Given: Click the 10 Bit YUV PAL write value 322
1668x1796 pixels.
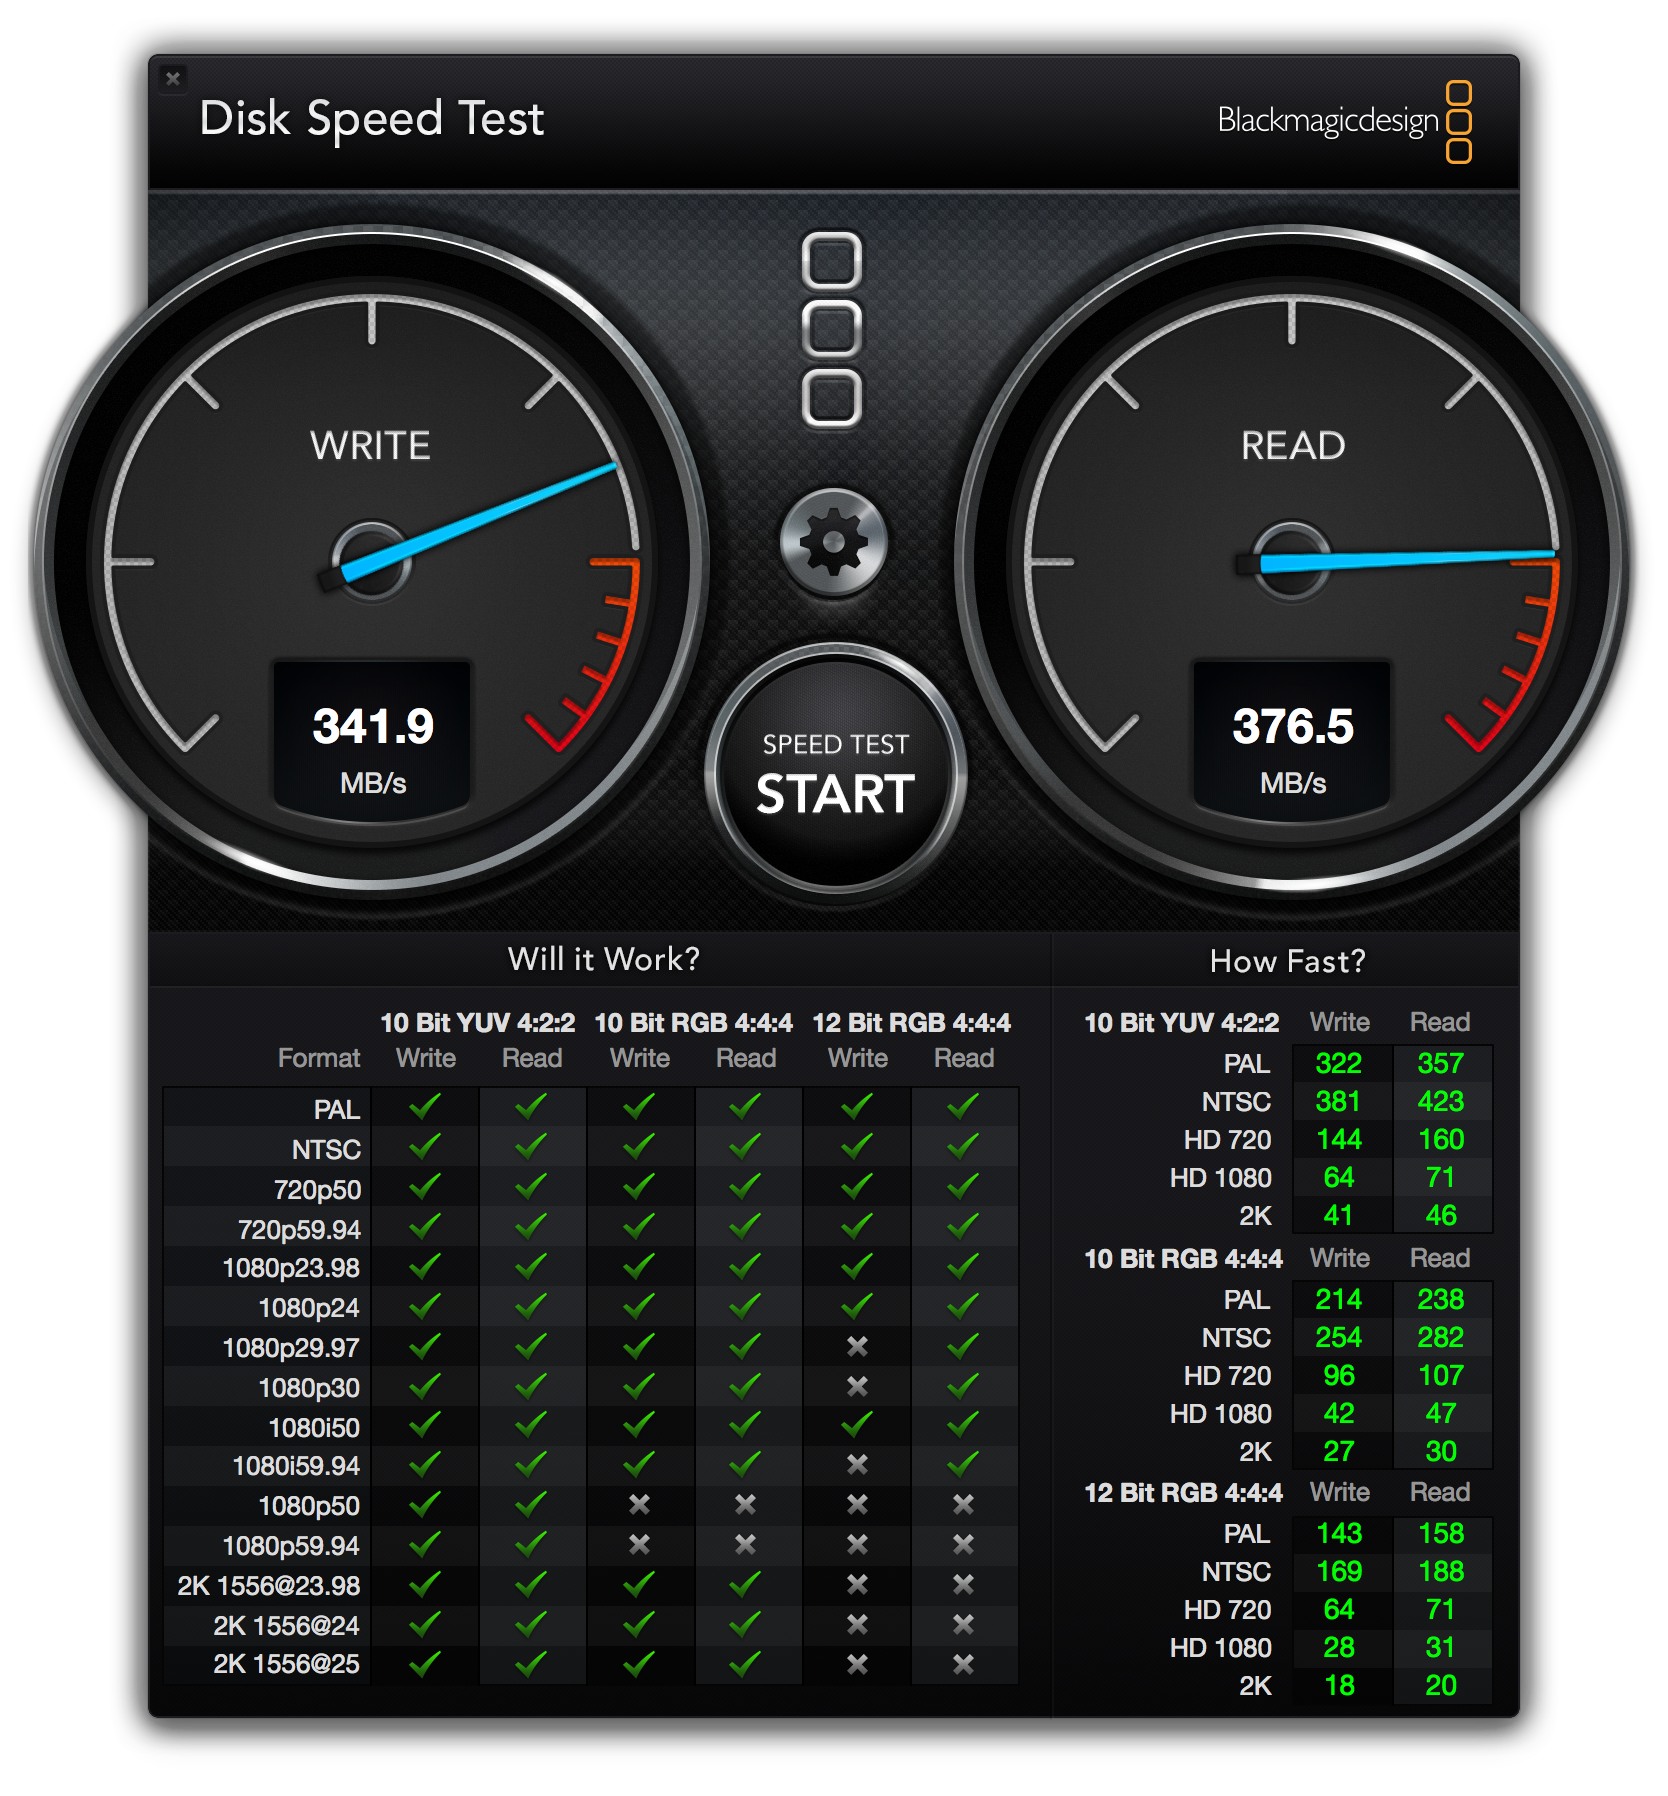Looking at the screenshot, I should [x=1339, y=1063].
